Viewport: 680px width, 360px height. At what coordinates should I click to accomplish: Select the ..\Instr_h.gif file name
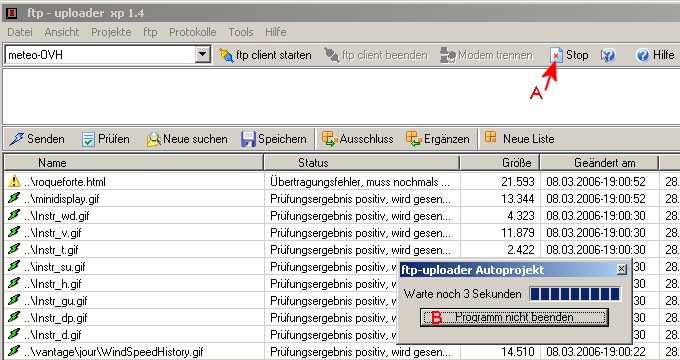53,284
